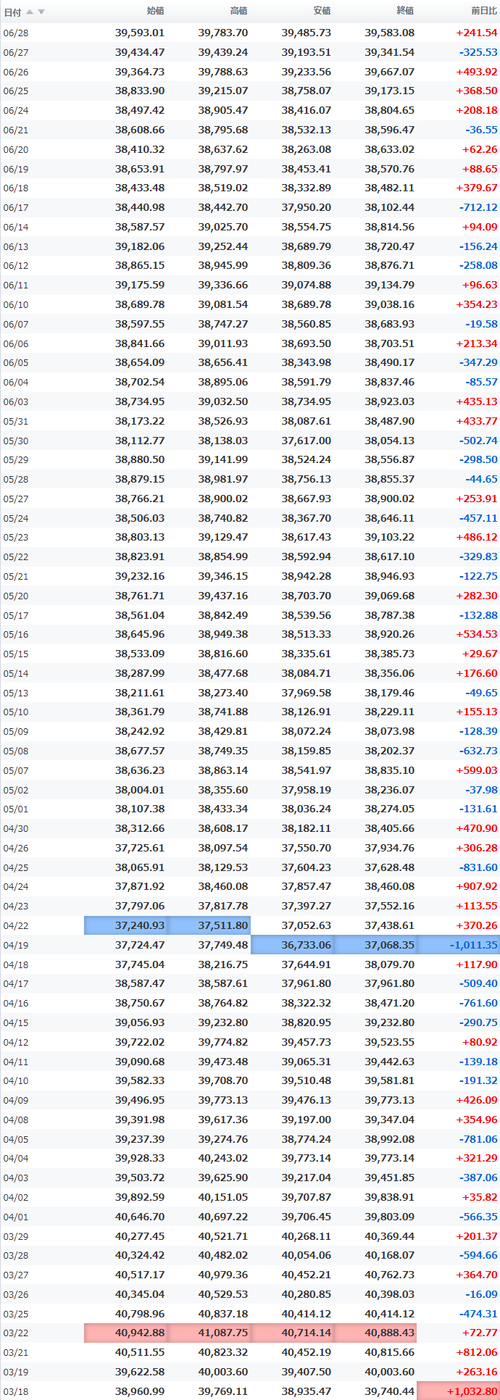
Task: Select closing price 38,900.02 on 05/27
Action: (389, 497)
